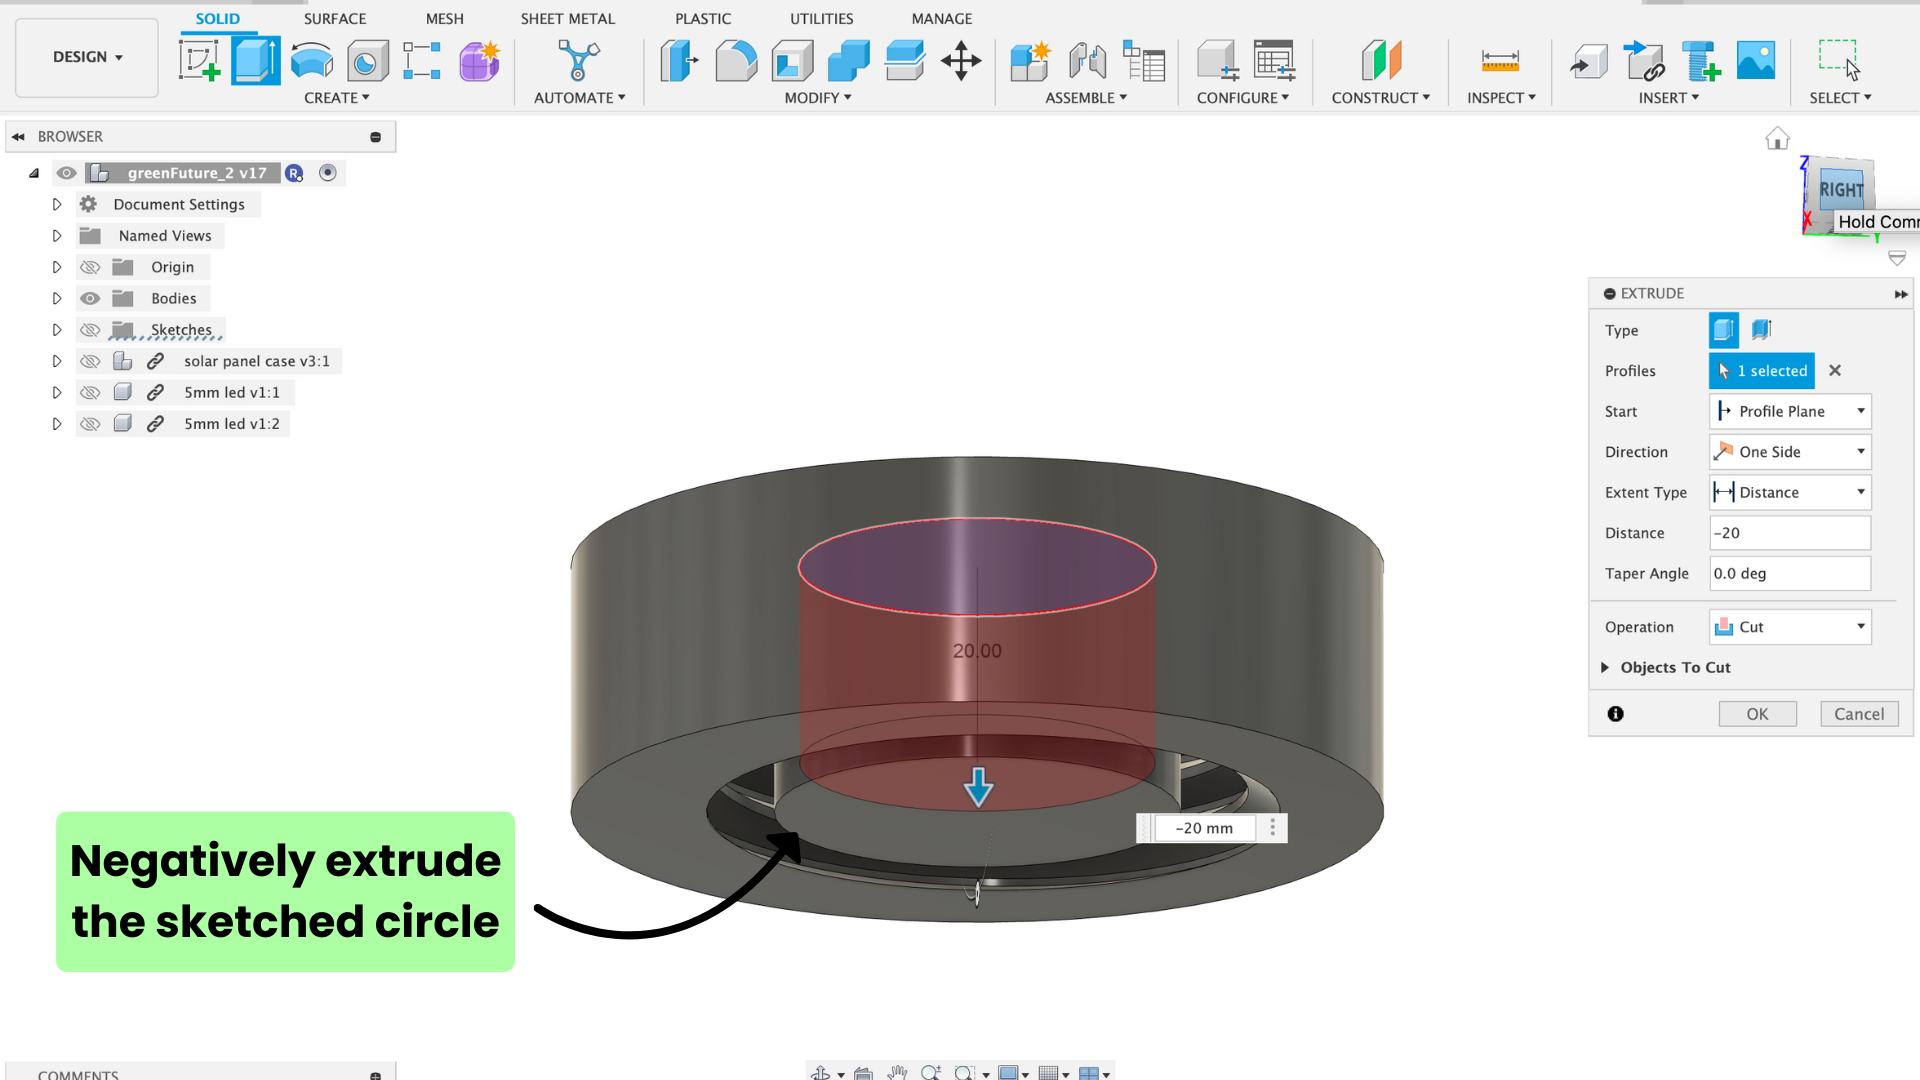Select the Insert Fastener bolt icon

point(1700,60)
